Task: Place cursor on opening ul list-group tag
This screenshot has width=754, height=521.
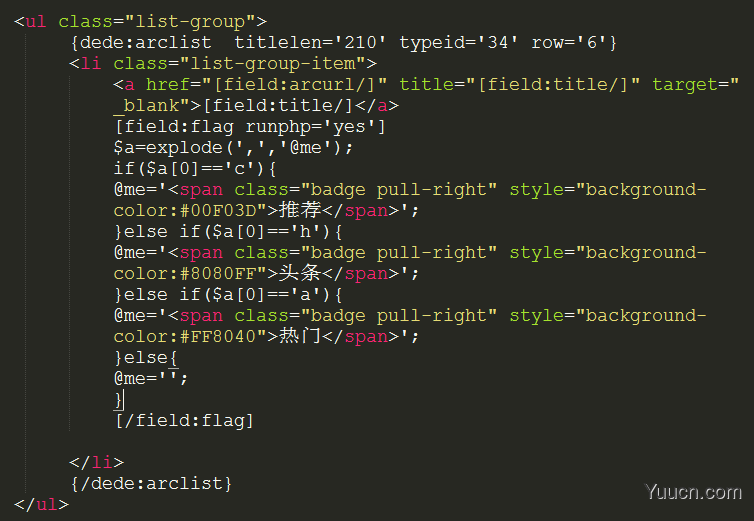Action: click(x=140, y=21)
